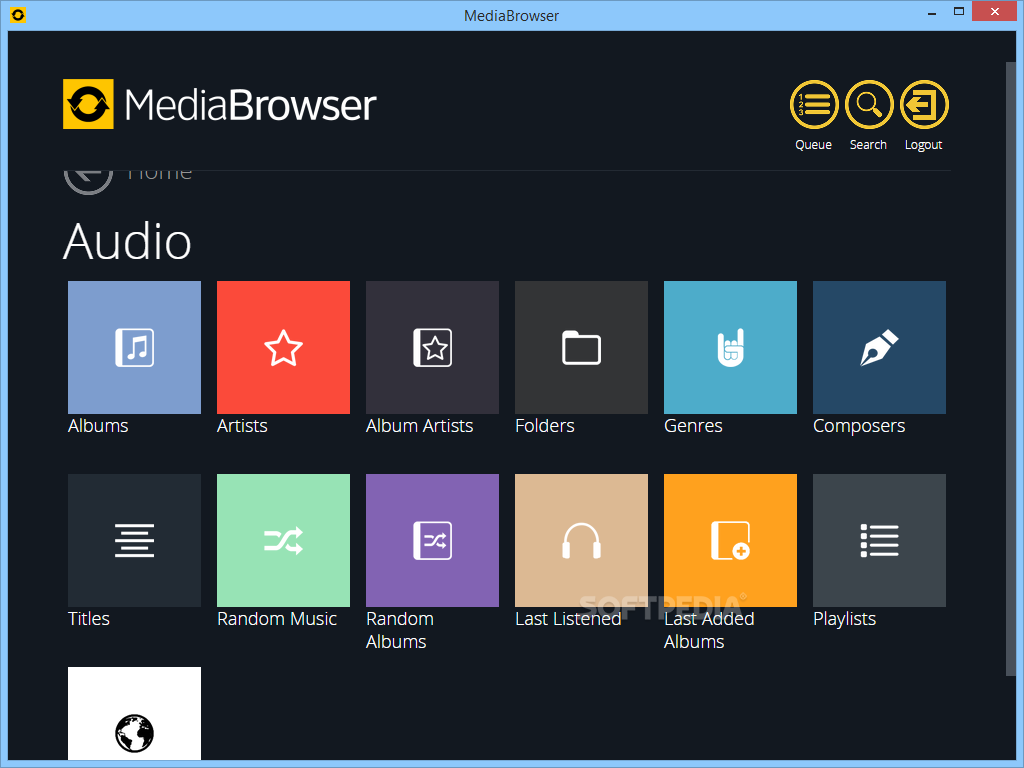Open the Queue icon
Image resolution: width=1024 pixels, height=768 pixels.
(814, 104)
